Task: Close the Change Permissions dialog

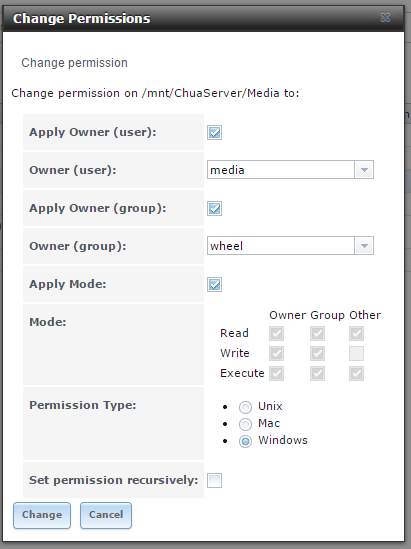Action: (x=385, y=18)
